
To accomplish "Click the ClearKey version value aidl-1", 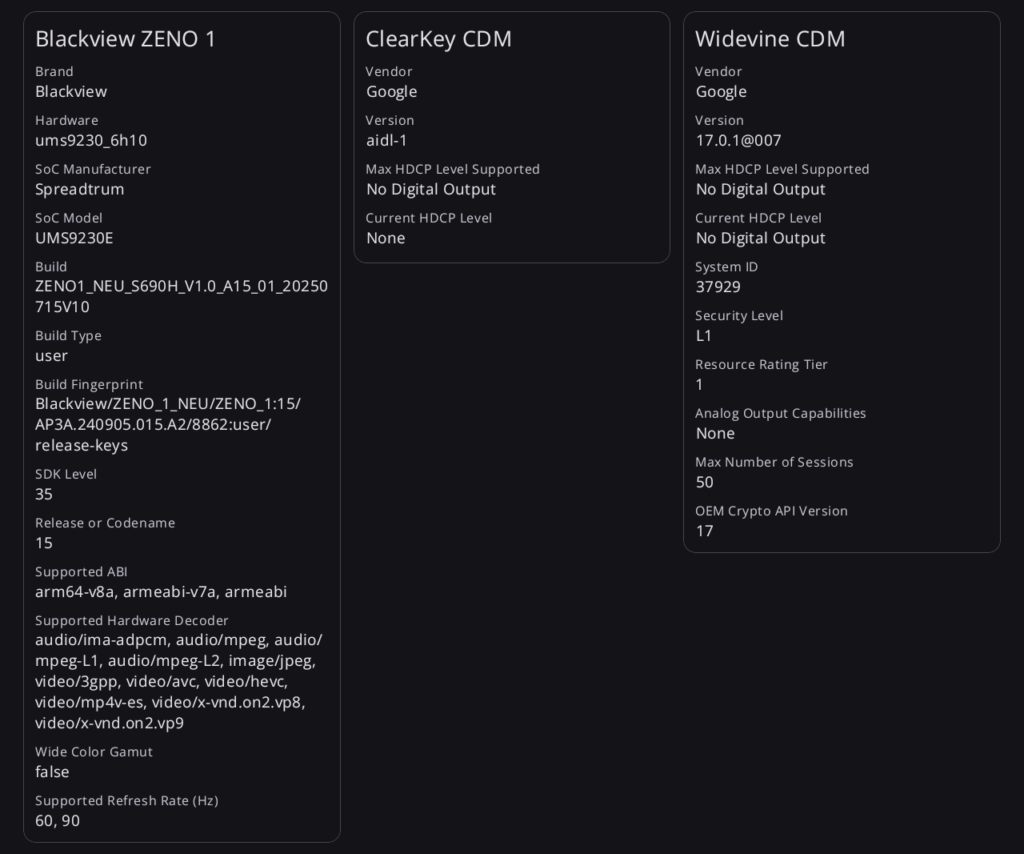I will tap(387, 140).
